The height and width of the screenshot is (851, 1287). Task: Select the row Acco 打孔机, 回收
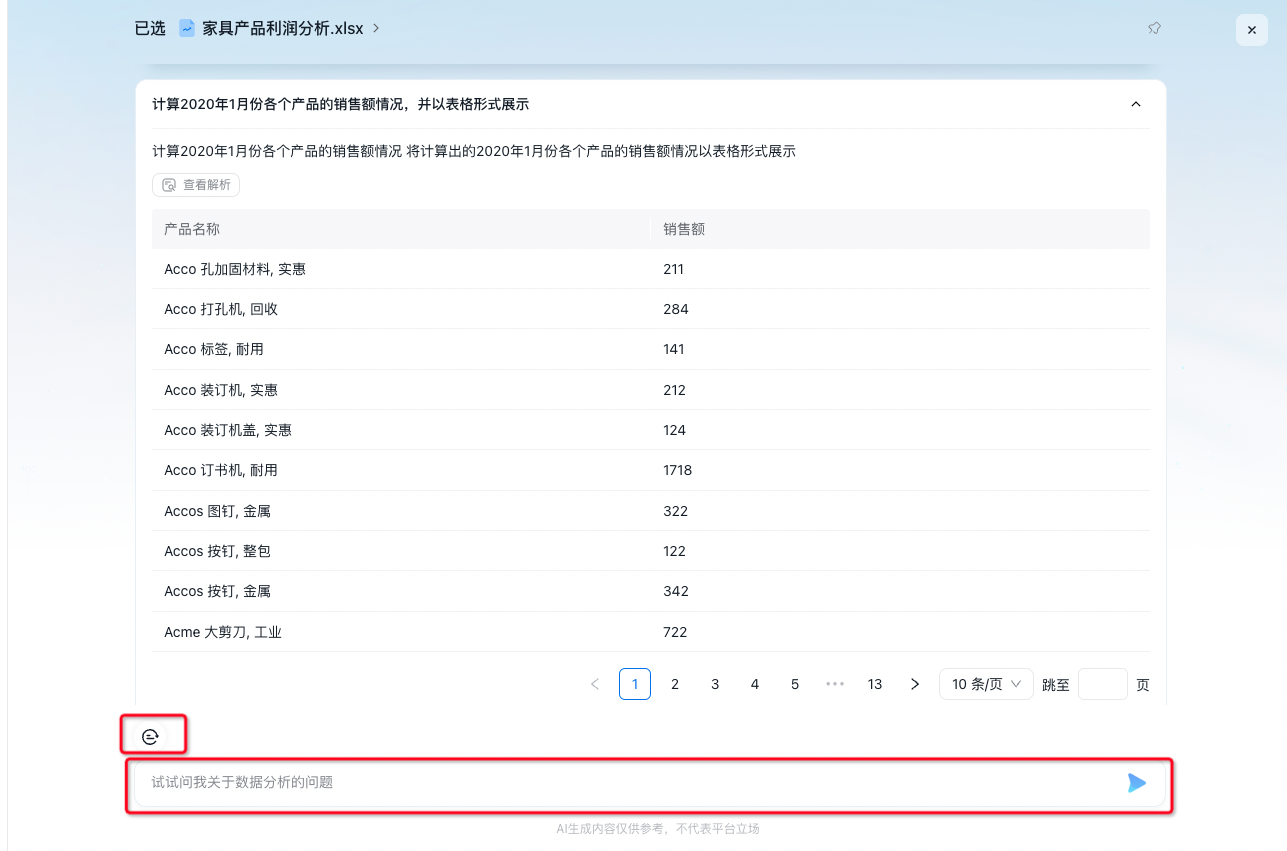[651, 309]
